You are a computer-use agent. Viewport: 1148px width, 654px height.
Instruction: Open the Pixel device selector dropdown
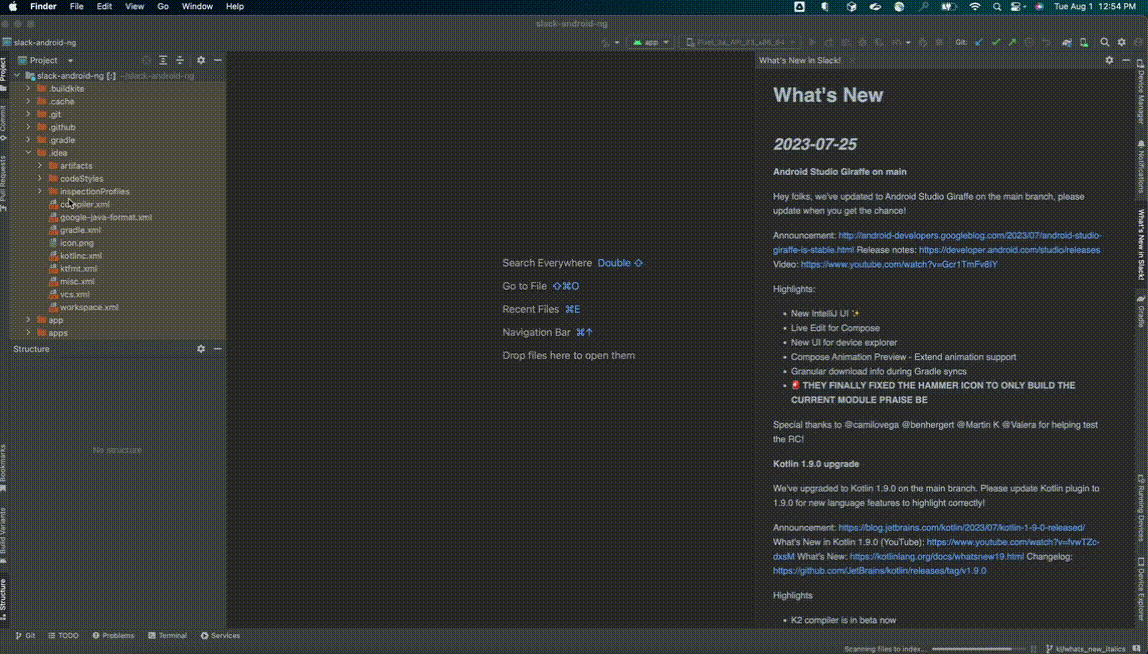pyautogui.click(x=740, y=42)
